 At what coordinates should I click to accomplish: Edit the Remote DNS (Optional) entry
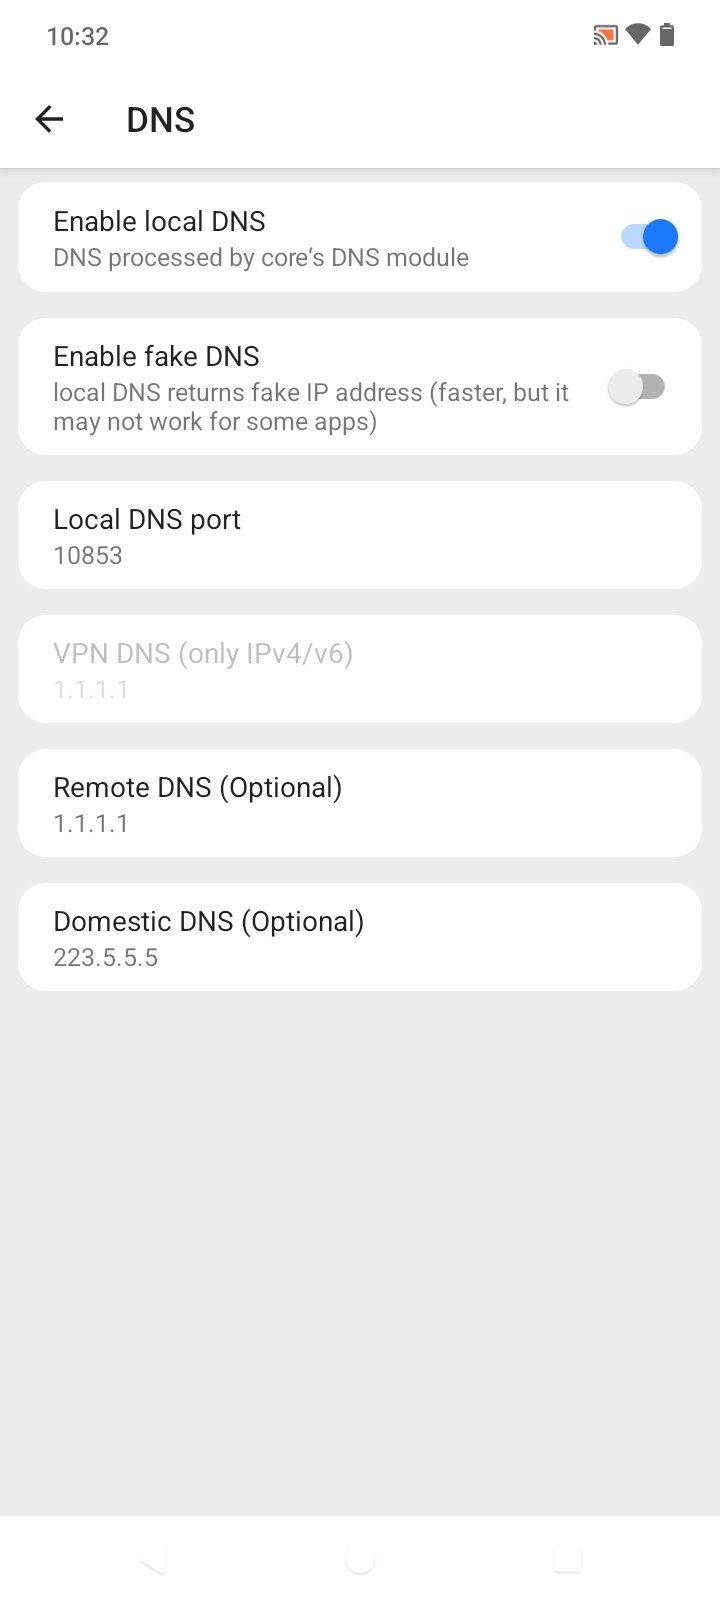click(360, 803)
